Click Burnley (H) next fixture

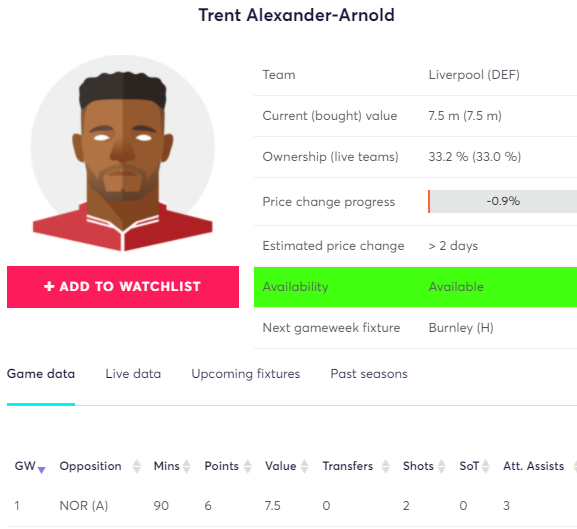point(461,327)
